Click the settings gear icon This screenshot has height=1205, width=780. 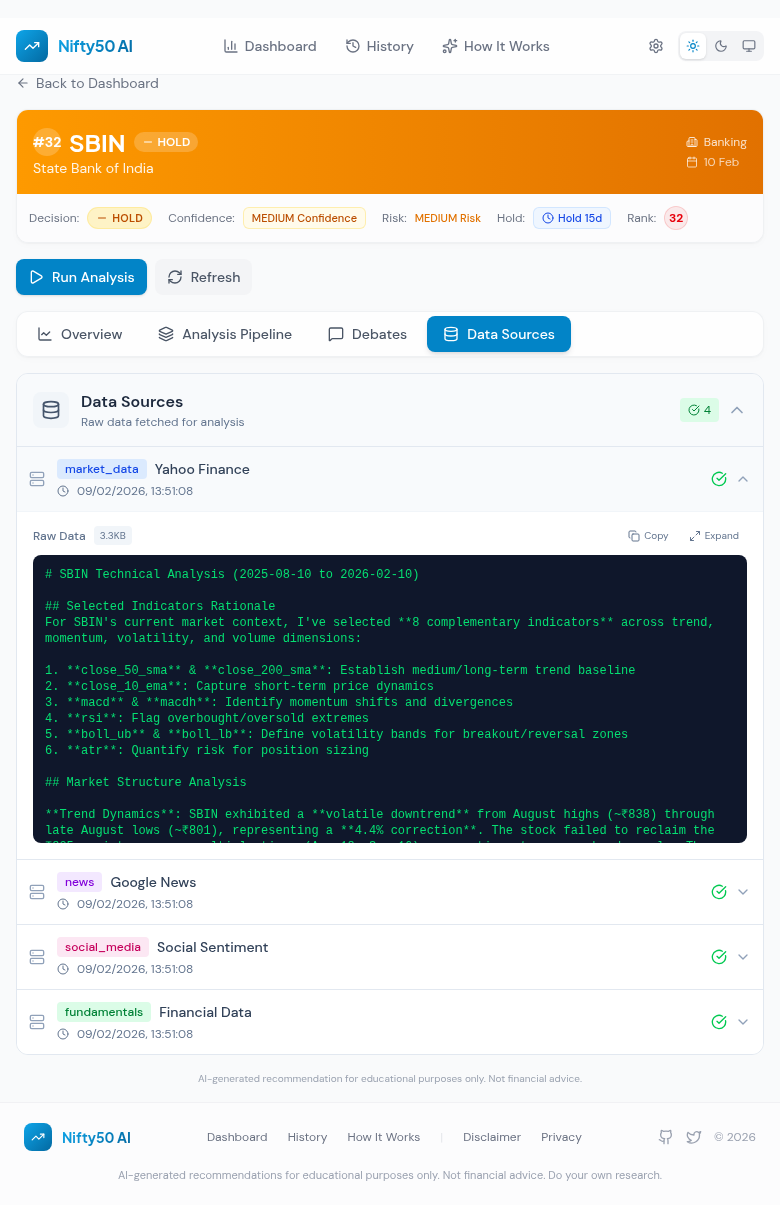(x=656, y=46)
